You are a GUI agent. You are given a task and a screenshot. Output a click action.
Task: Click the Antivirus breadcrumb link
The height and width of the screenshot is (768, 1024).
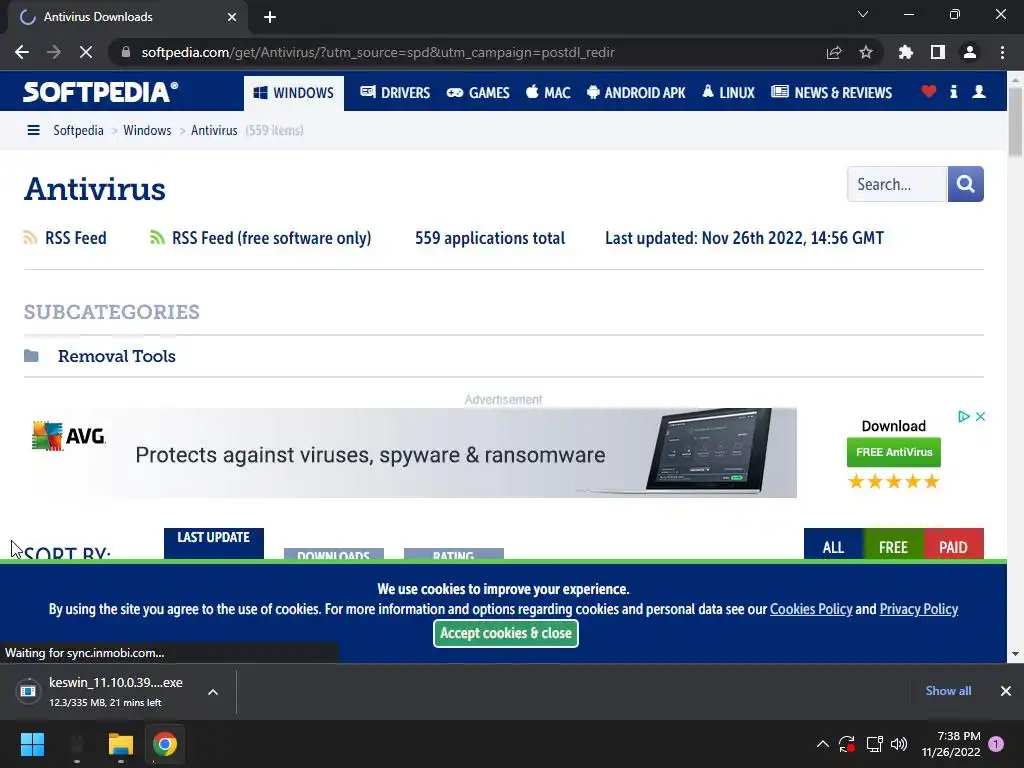point(214,130)
